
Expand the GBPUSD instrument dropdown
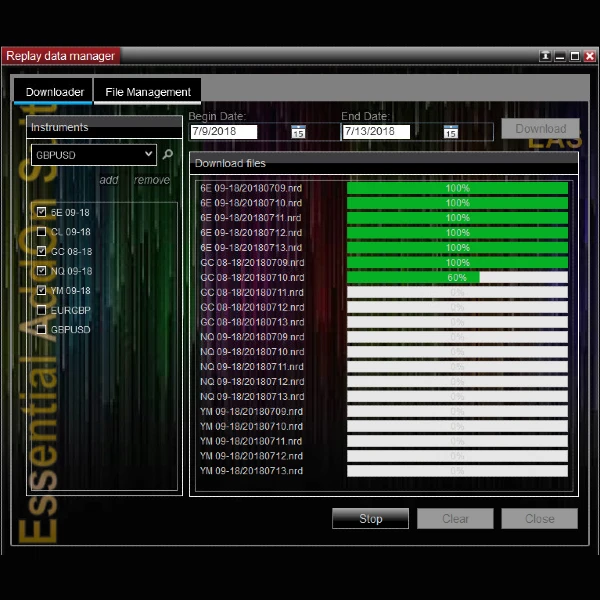click(148, 154)
